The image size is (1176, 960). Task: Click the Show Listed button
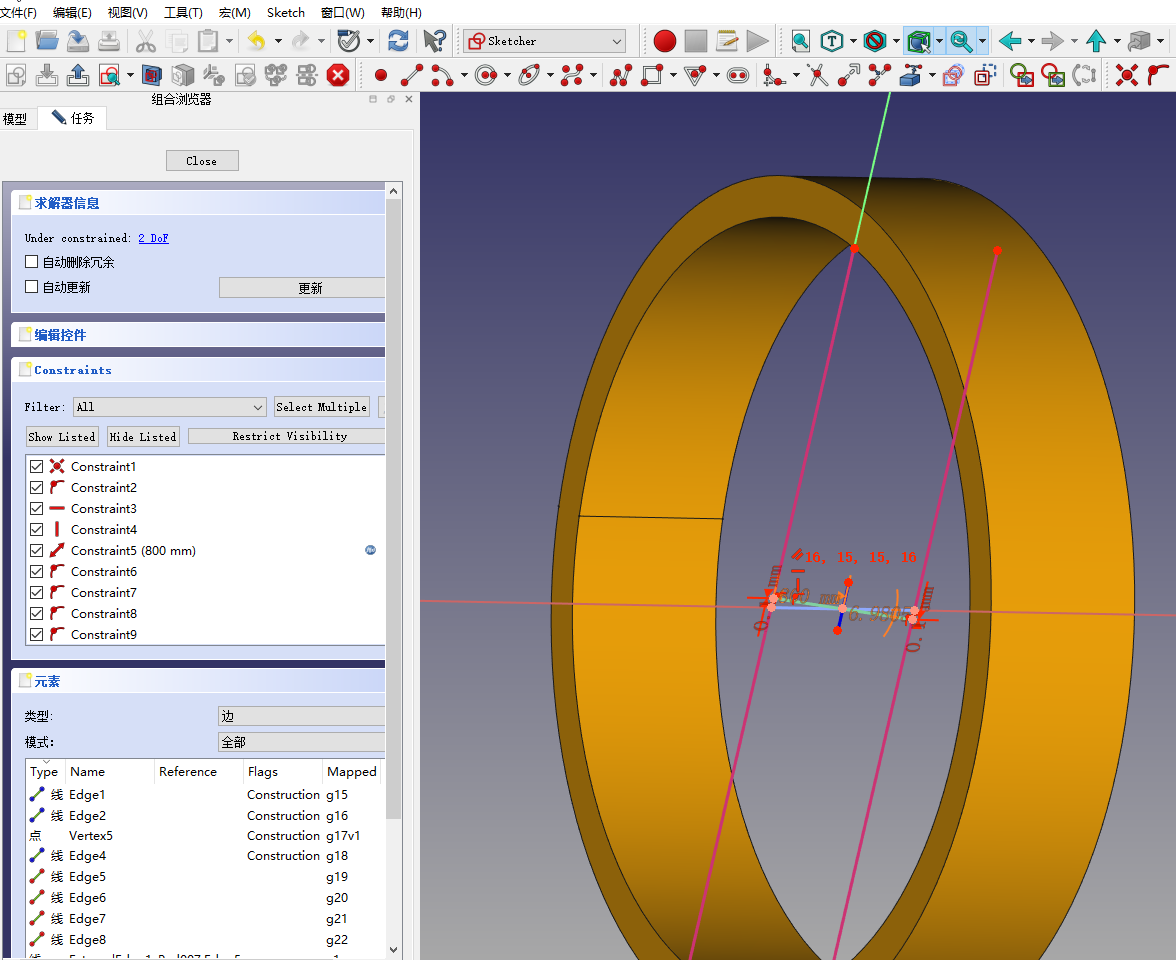point(62,436)
